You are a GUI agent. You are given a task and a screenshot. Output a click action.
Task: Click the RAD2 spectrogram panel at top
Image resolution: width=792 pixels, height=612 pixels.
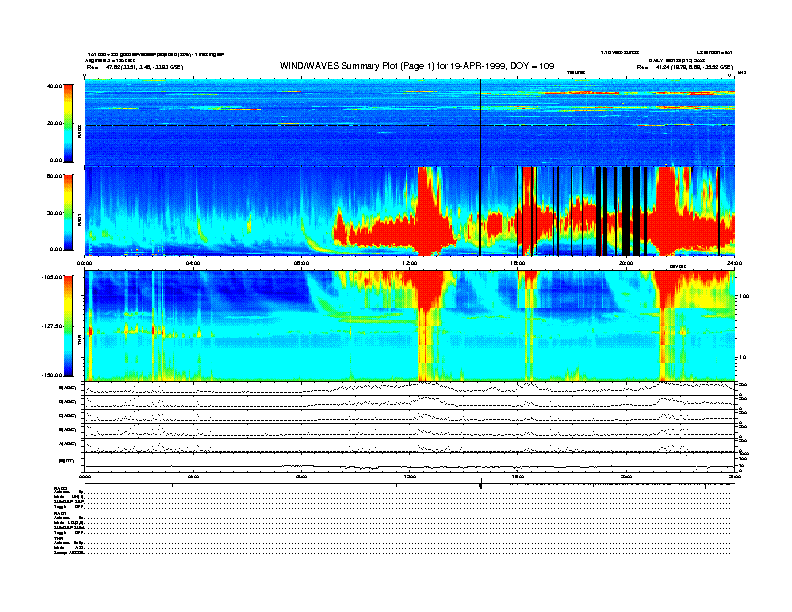pyautogui.click(x=410, y=123)
